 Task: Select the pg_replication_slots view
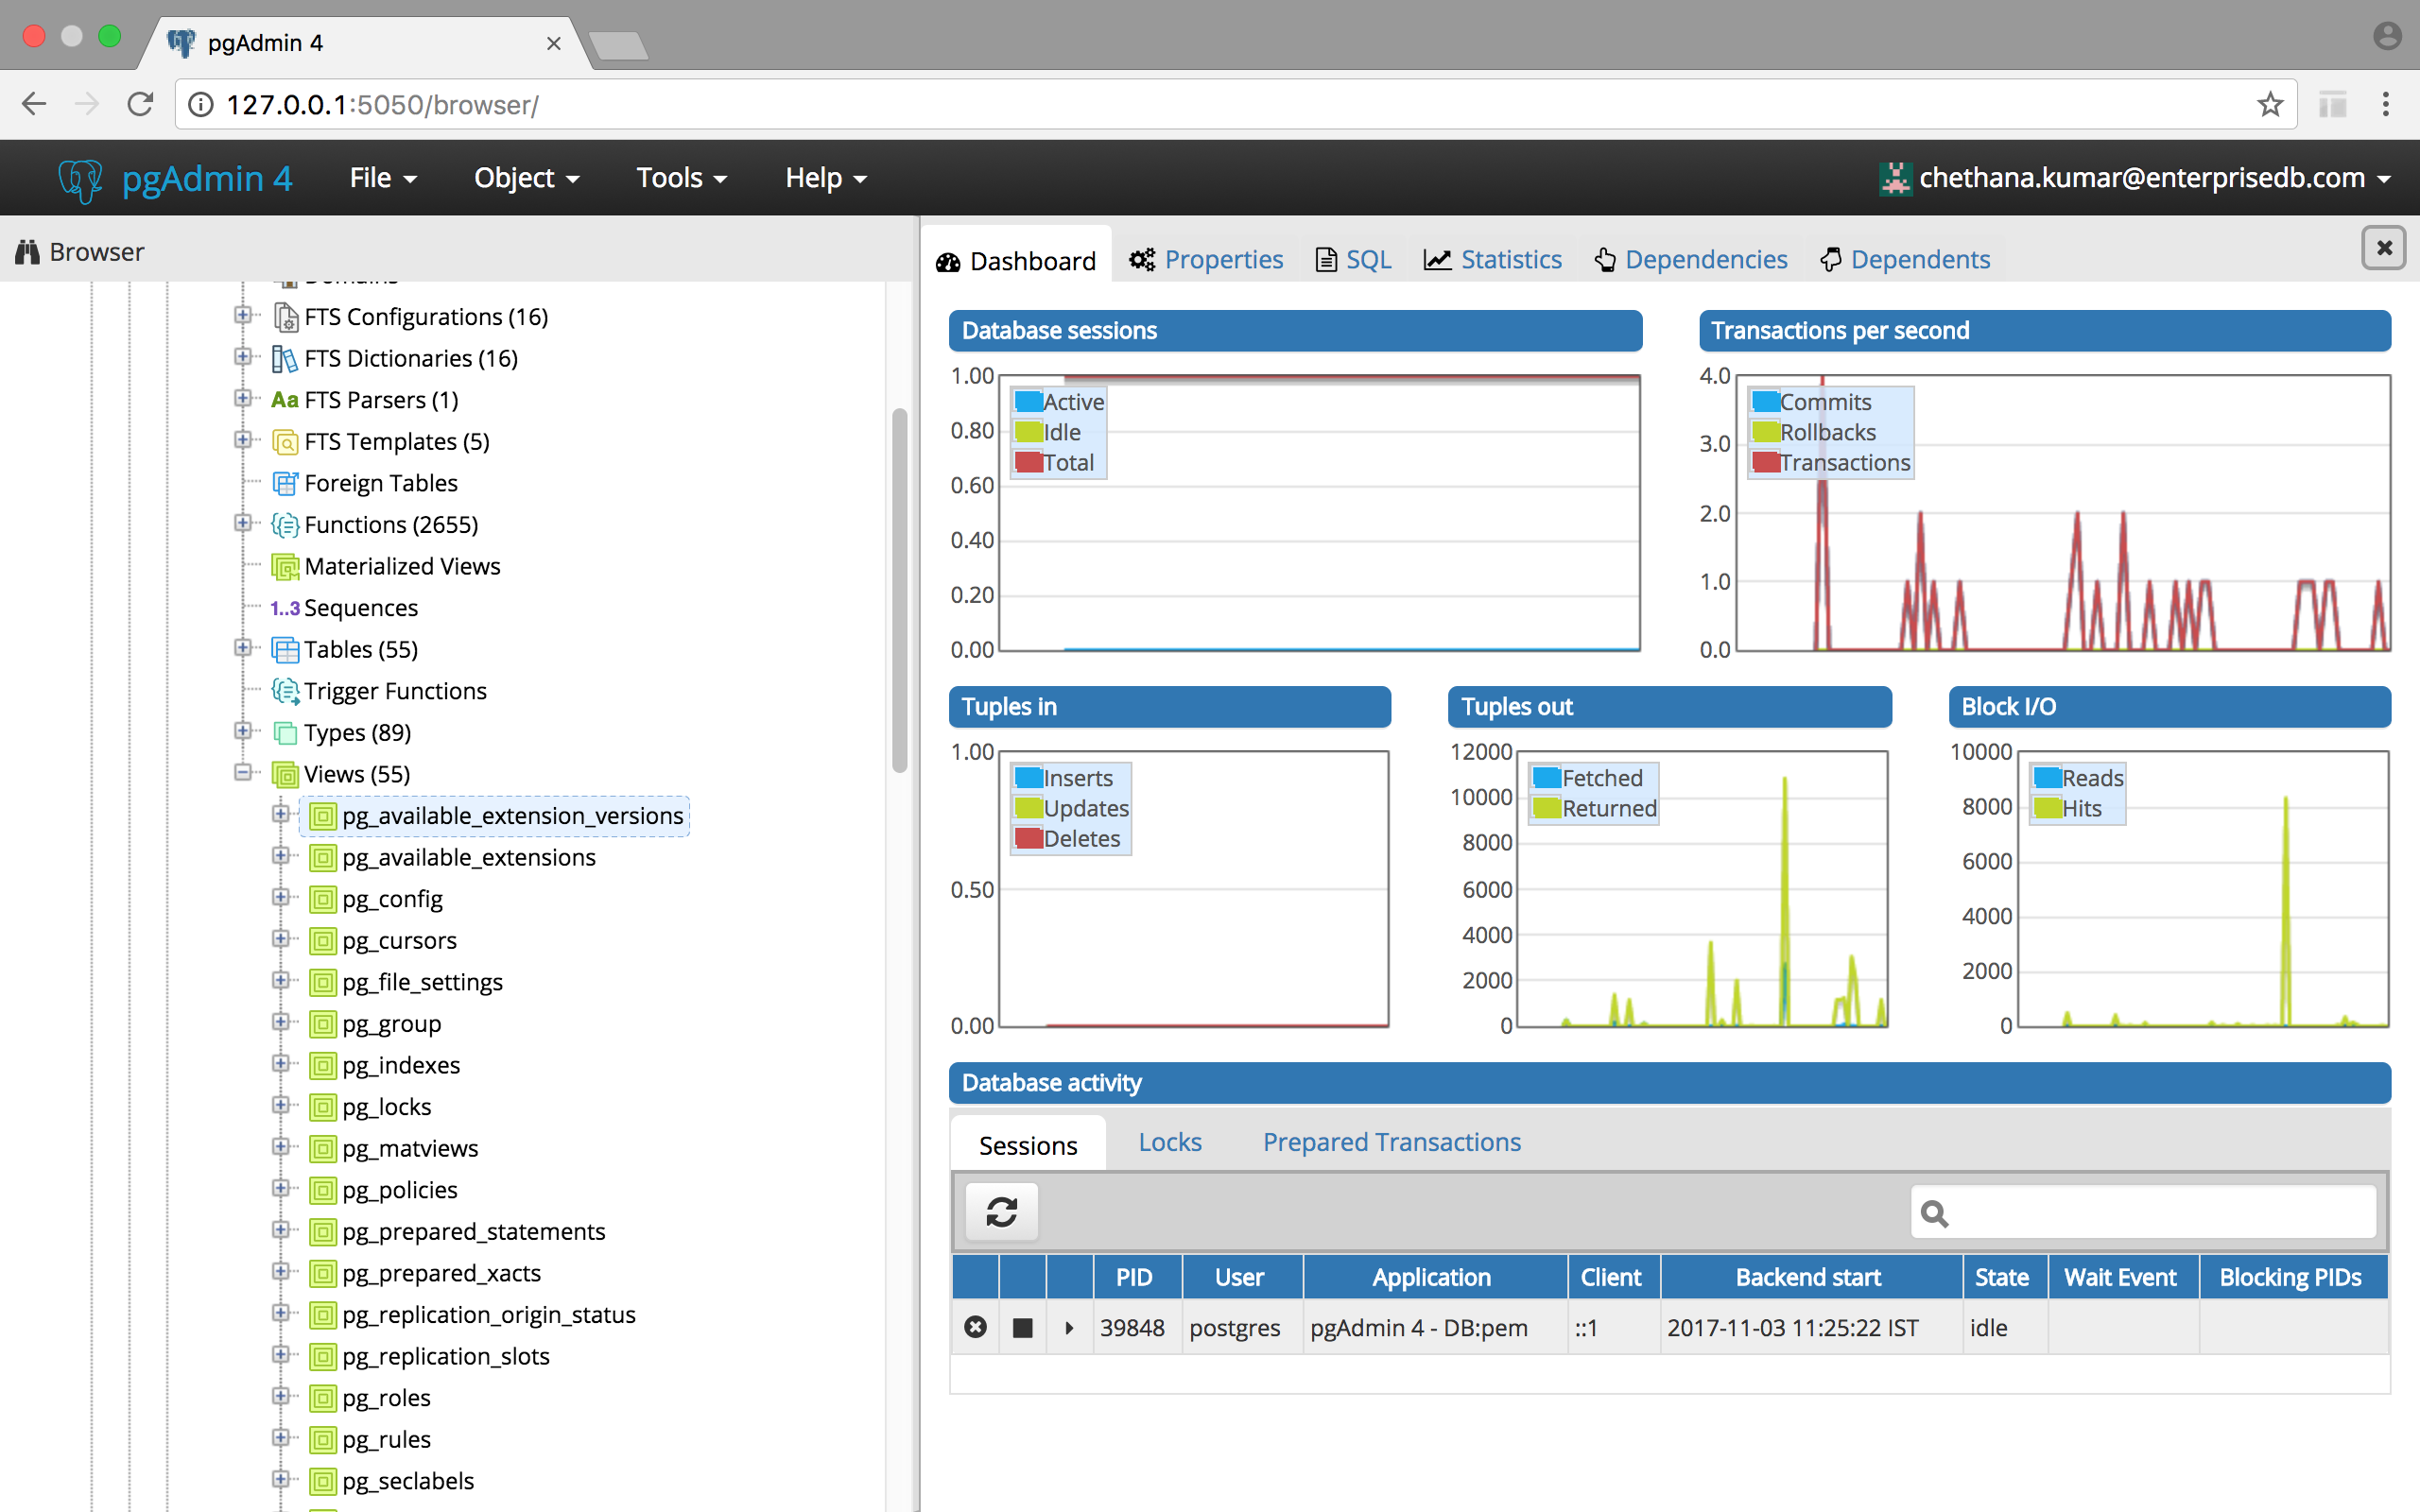tap(445, 1357)
